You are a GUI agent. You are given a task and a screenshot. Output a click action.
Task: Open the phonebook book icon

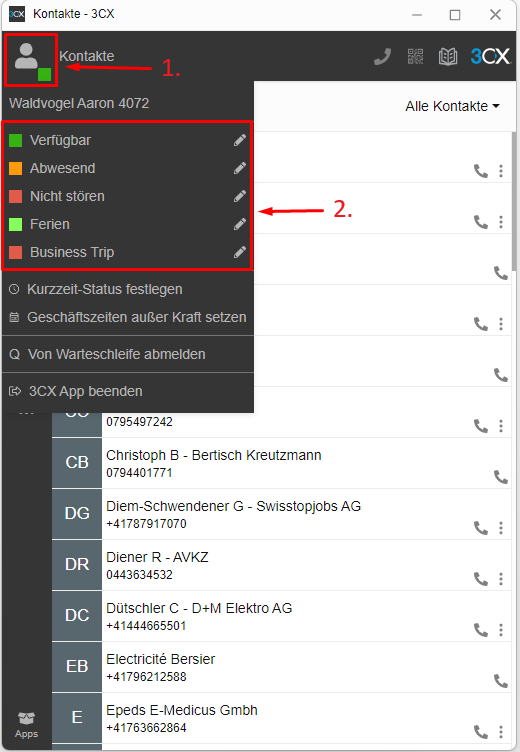click(x=448, y=57)
